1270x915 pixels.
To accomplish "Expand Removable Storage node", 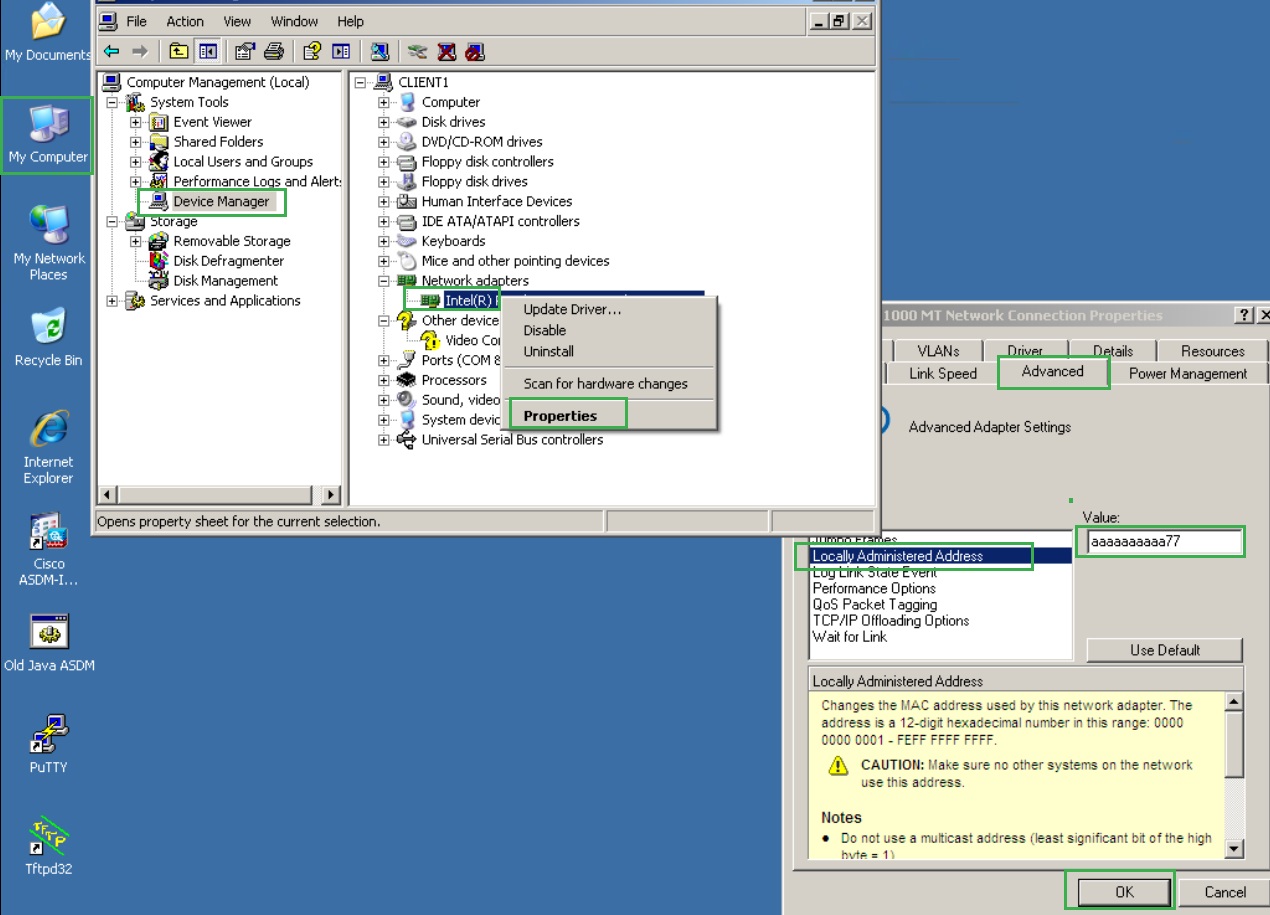I will (x=136, y=241).
